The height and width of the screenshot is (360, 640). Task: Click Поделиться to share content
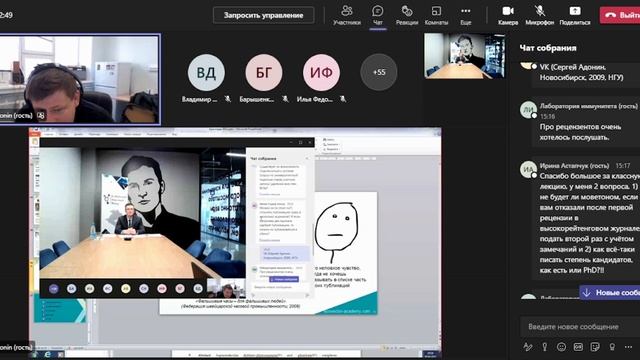coord(575,15)
